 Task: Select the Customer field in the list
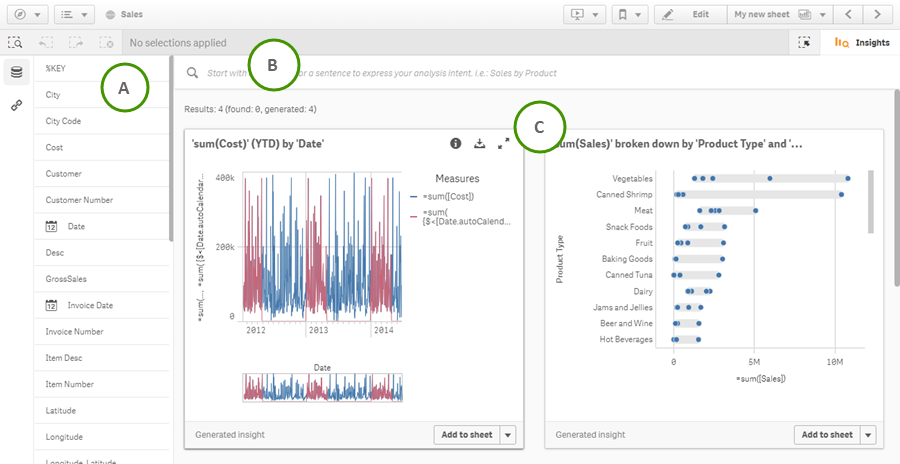coord(64,174)
